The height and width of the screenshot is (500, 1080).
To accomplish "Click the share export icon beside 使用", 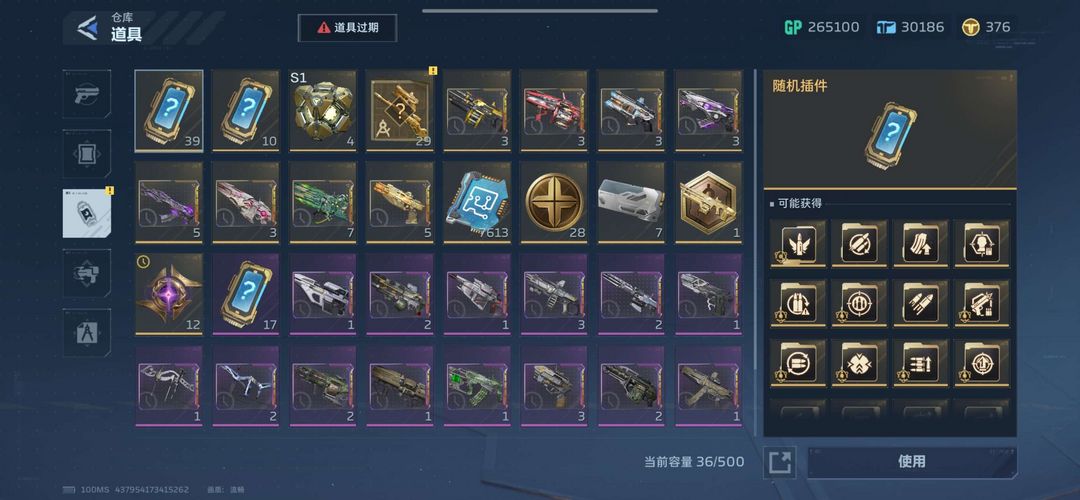I will (x=780, y=461).
